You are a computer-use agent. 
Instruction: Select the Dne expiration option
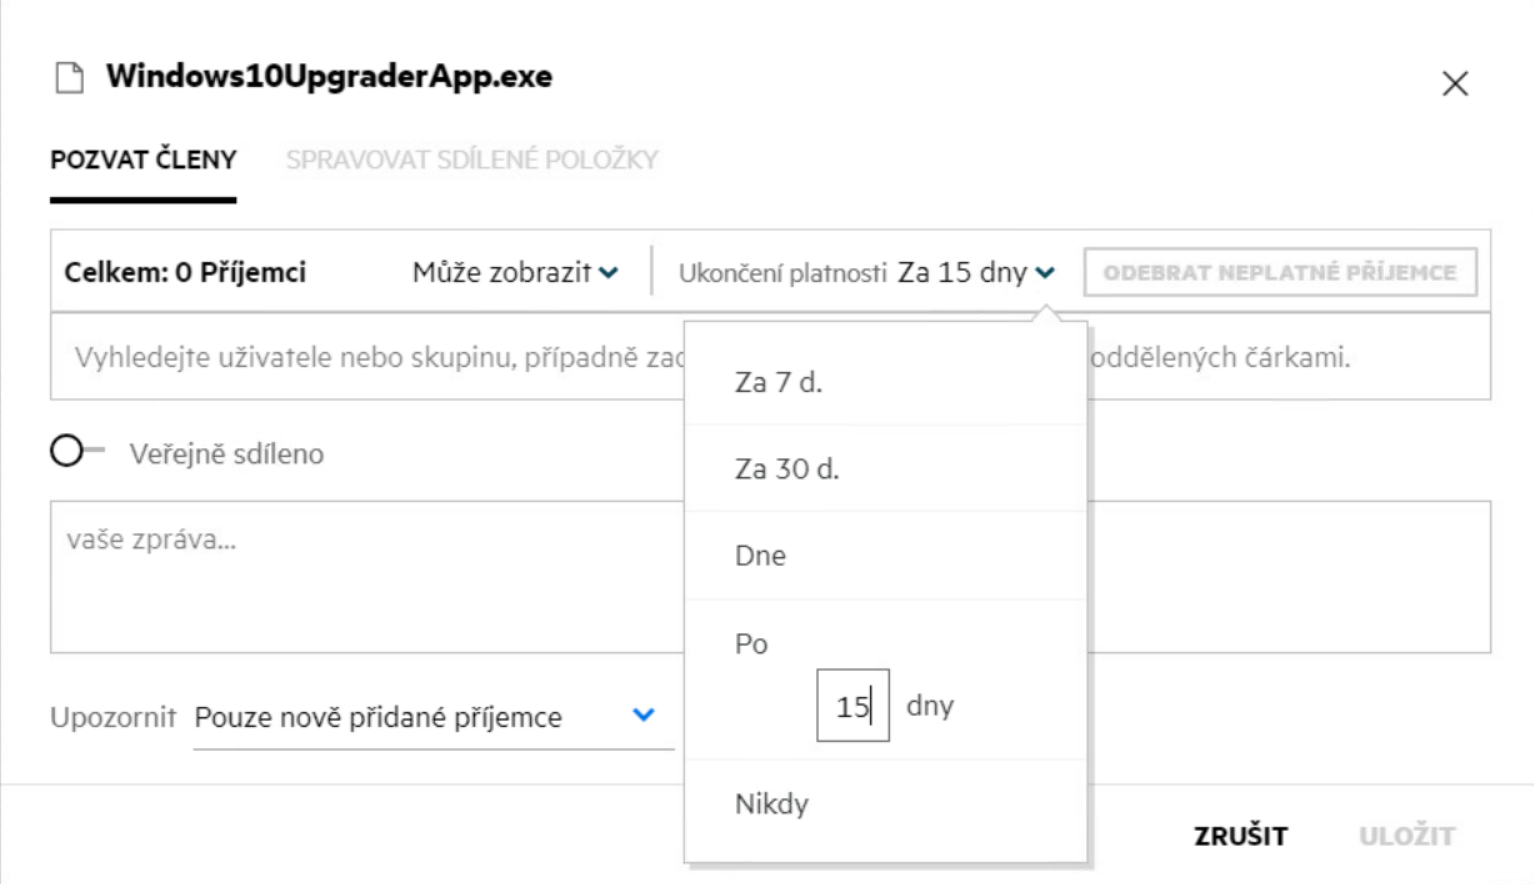point(760,556)
